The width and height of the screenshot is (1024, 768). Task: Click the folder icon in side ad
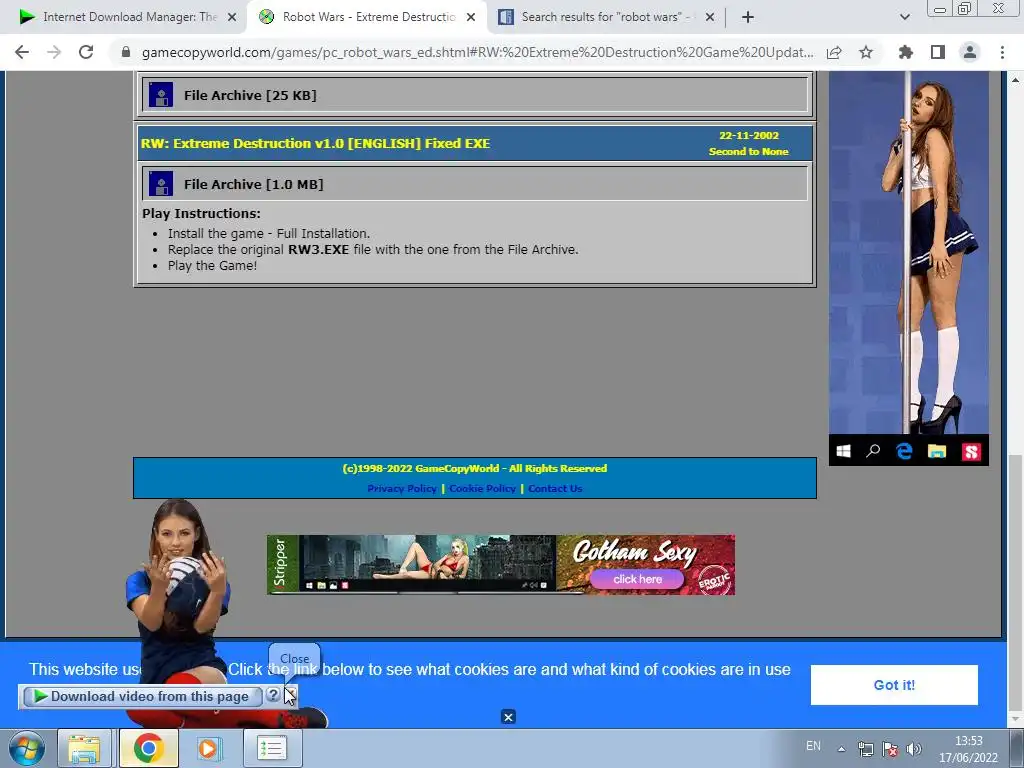937,451
